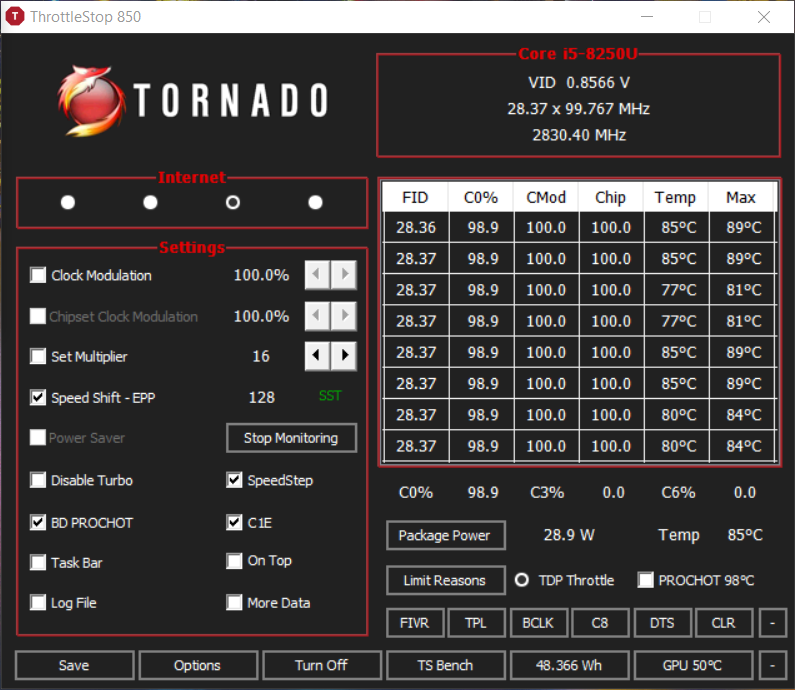Click the Turn Off button
Viewport: 795px width, 690px height.
click(x=322, y=665)
